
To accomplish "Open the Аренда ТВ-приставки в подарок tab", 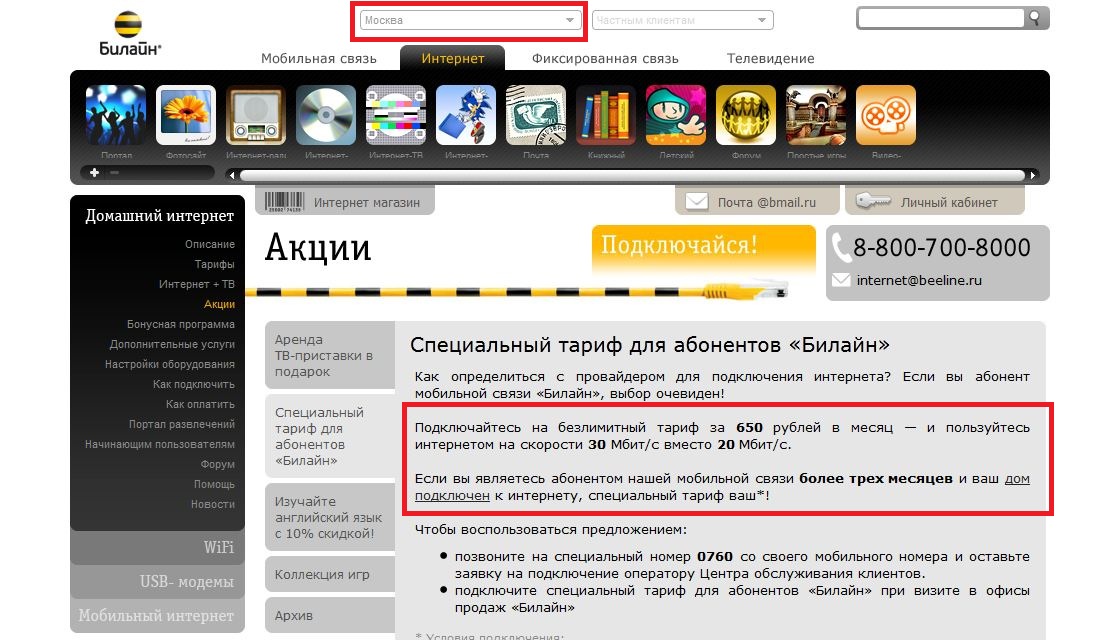I will pyautogui.click(x=330, y=355).
